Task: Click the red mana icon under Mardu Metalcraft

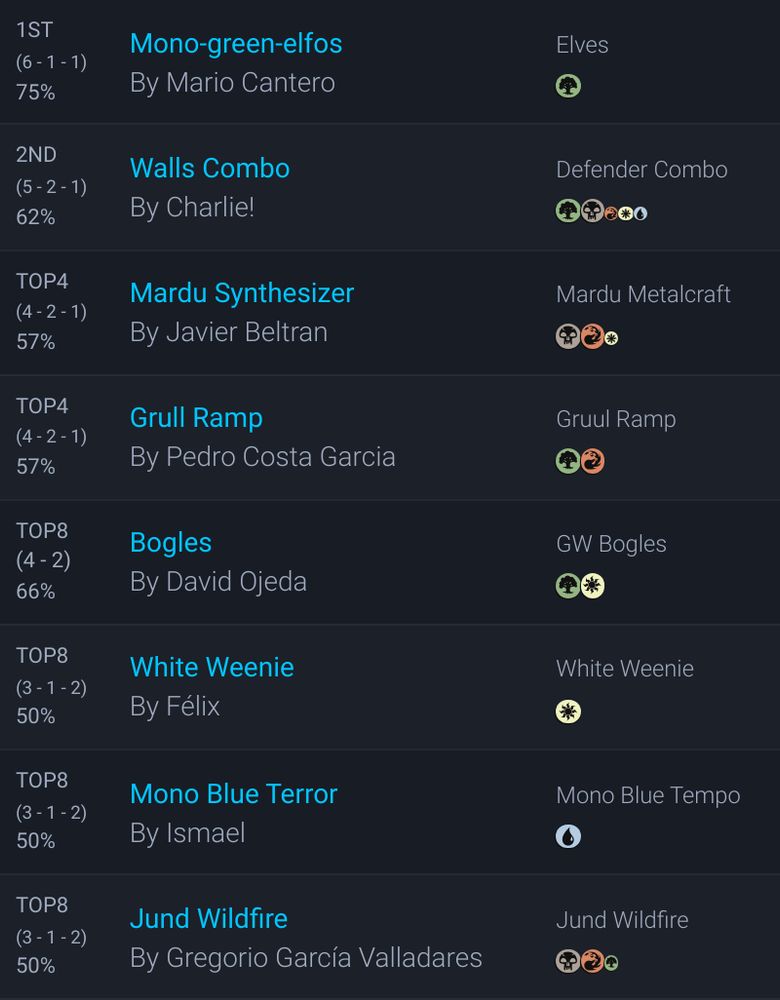Action: (x=592, y=336)
